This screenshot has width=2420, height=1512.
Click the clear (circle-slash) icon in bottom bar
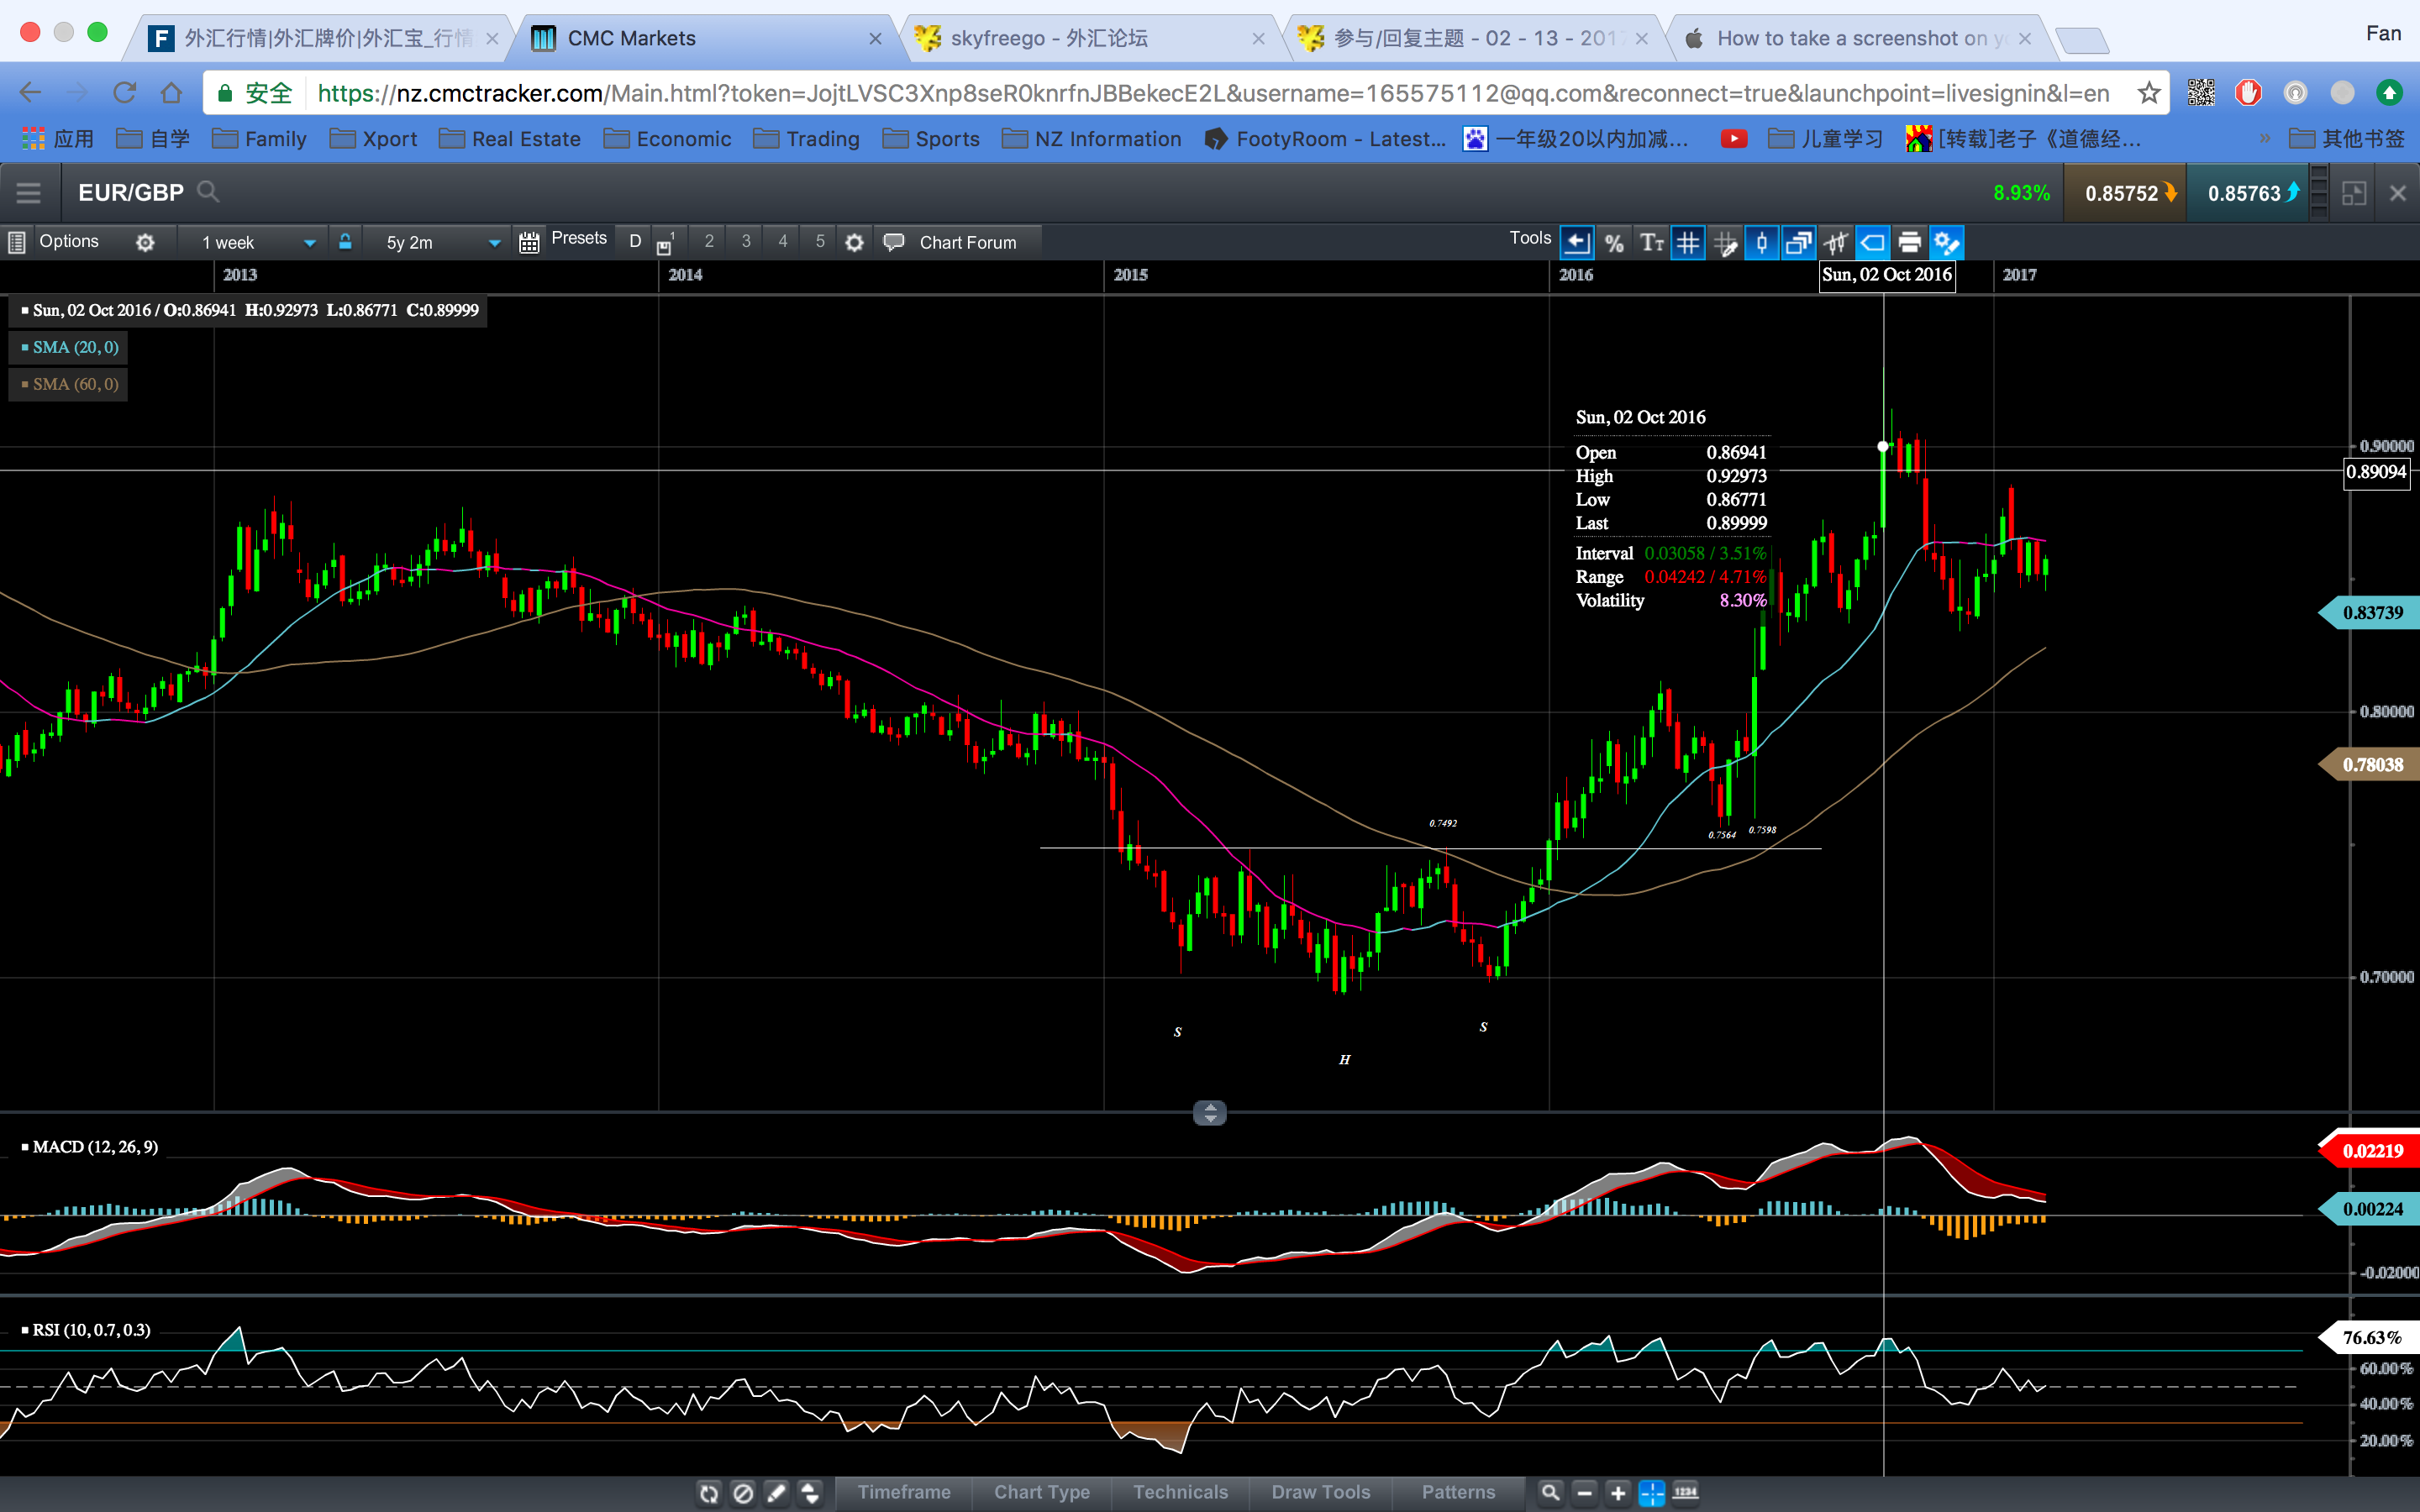coord(743,1493)
